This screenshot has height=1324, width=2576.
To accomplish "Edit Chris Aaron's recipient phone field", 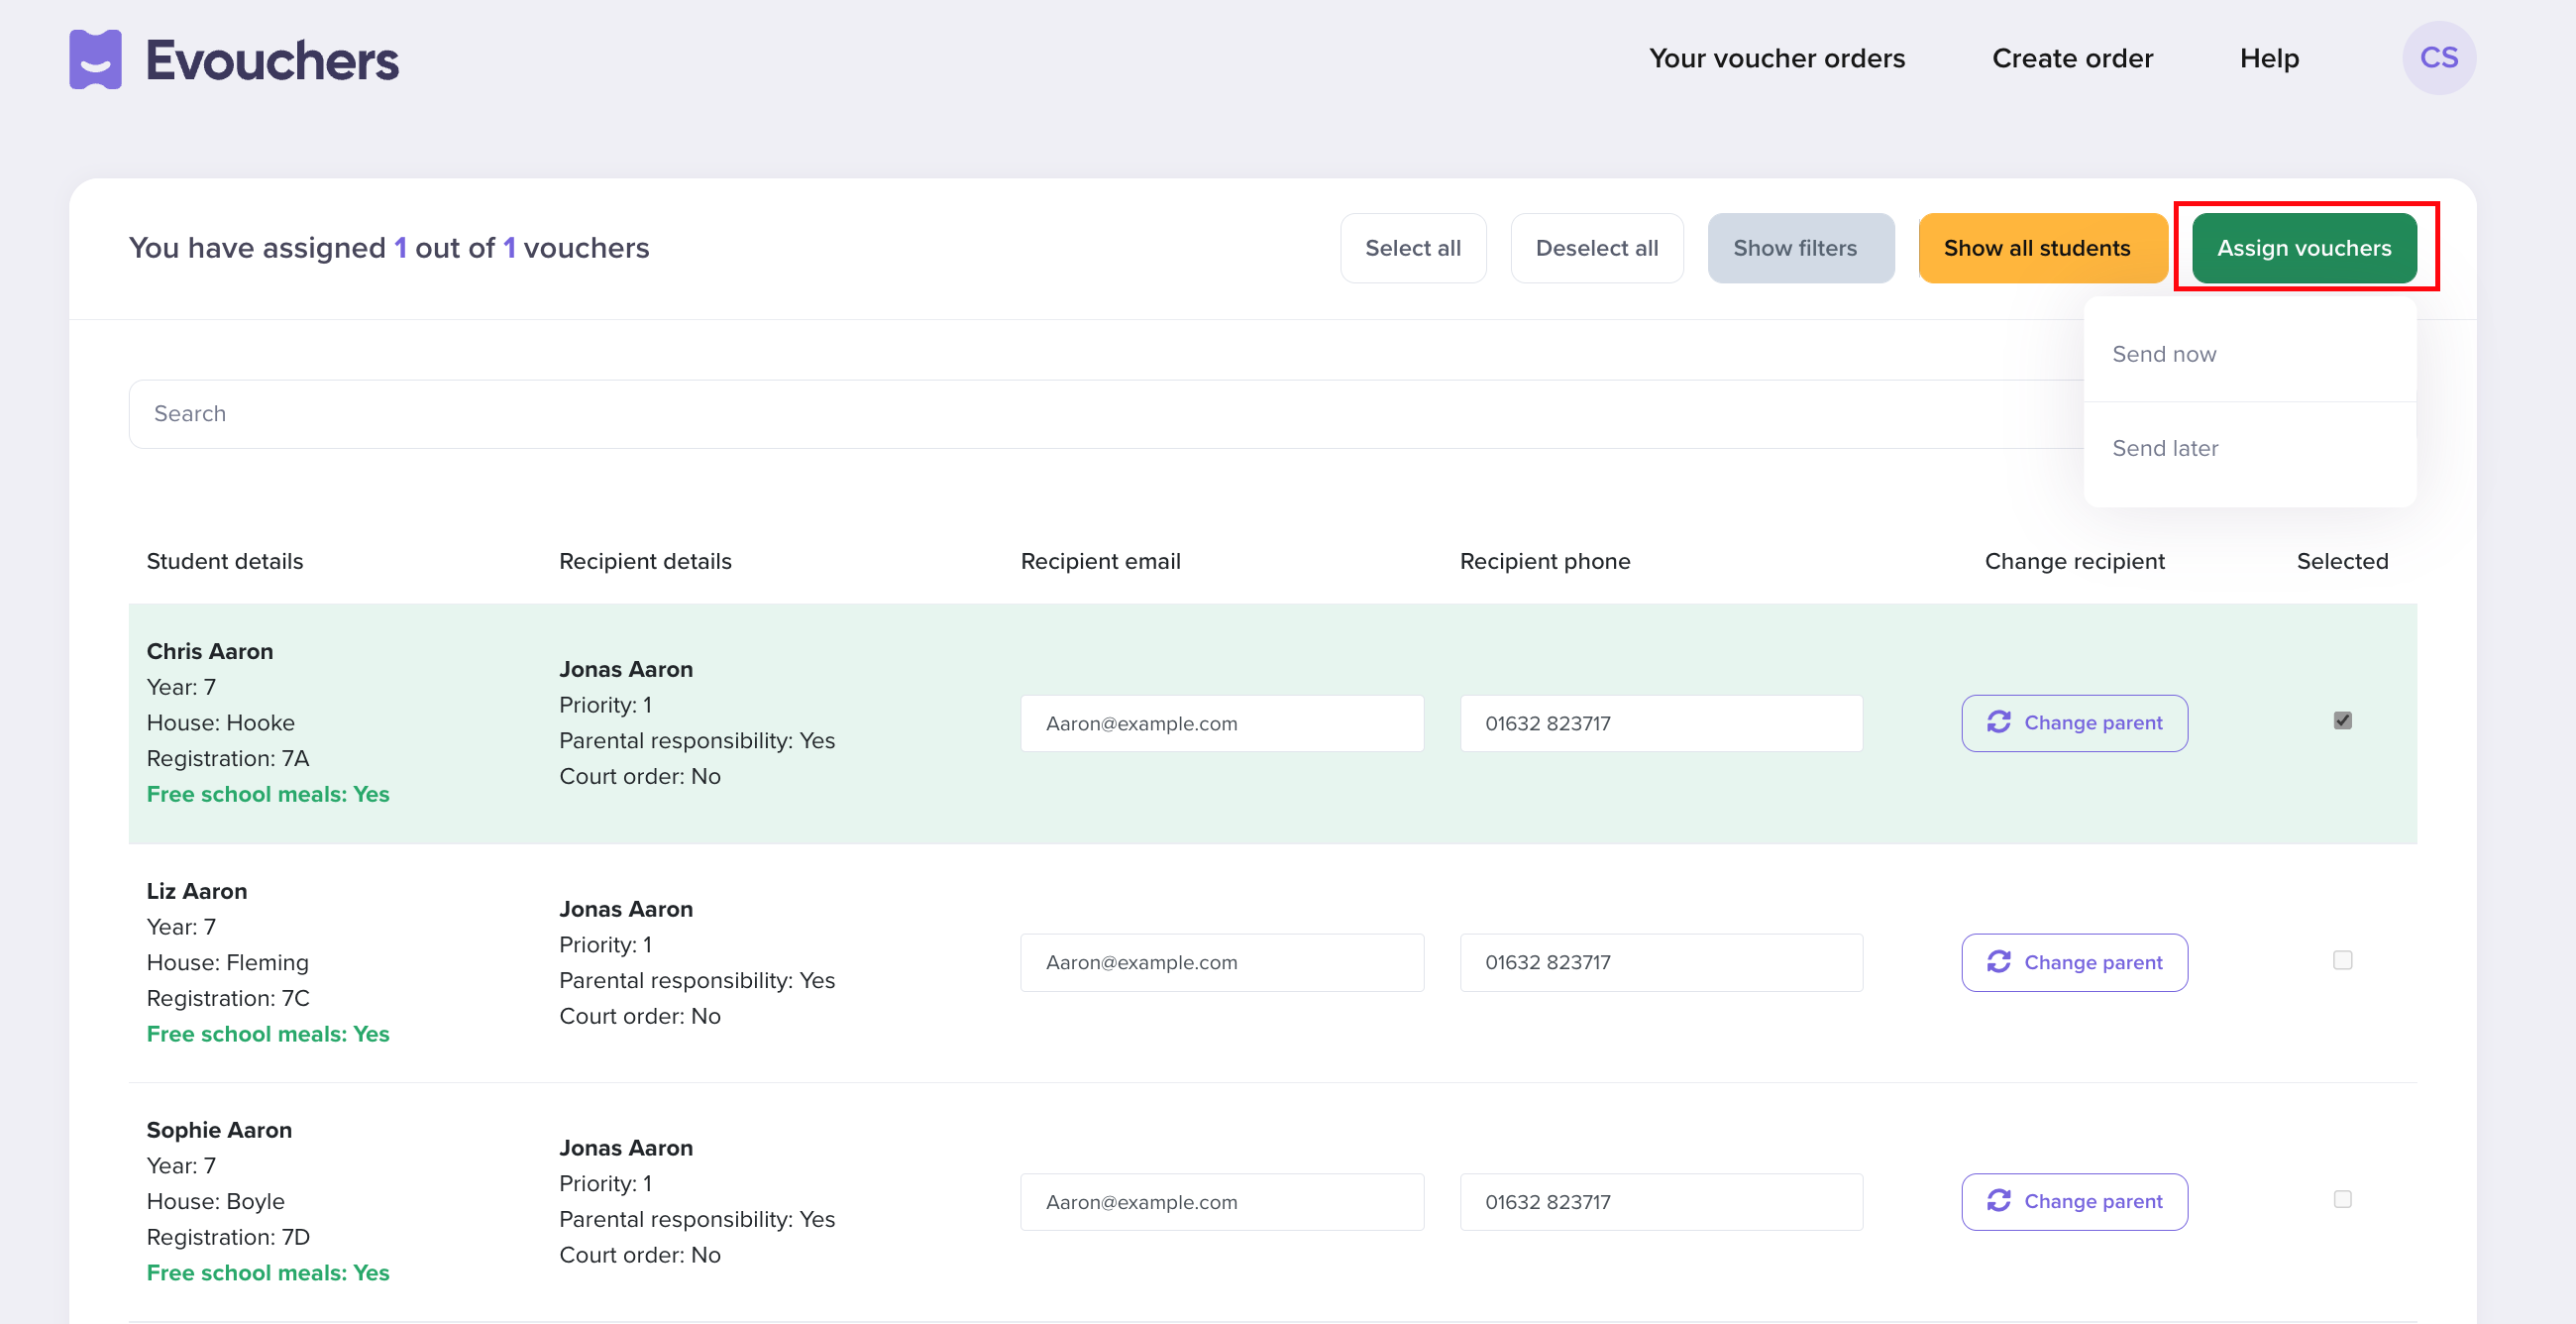I will [x=1660, y=723].
